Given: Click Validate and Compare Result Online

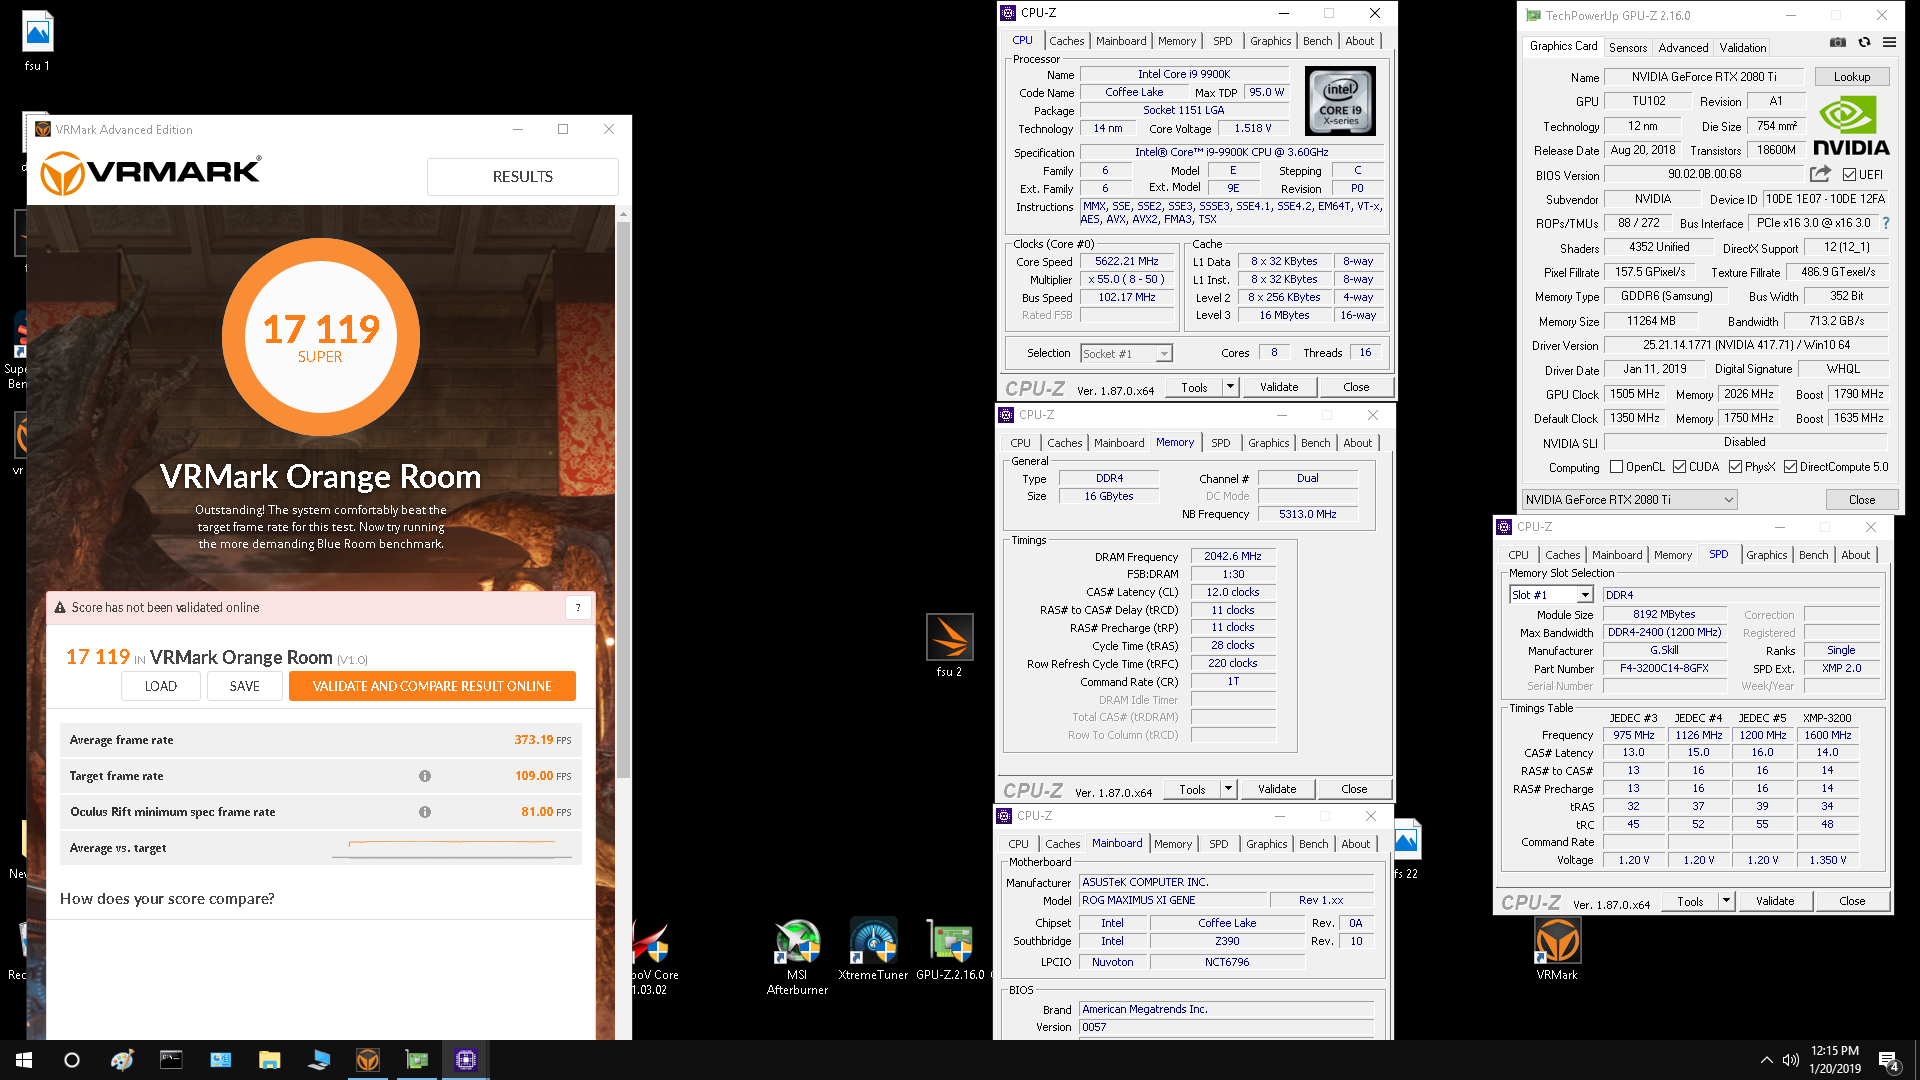Looking at the screenshot, I should pos(432,686).
